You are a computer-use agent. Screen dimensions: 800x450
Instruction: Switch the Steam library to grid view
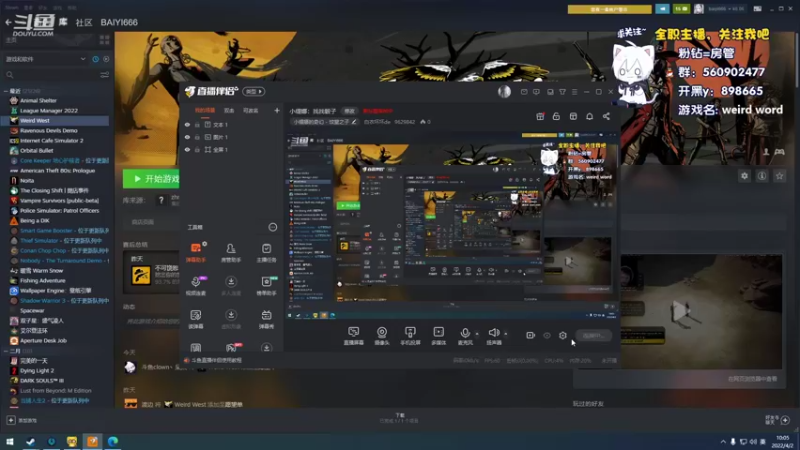click(x=105, y=40)
